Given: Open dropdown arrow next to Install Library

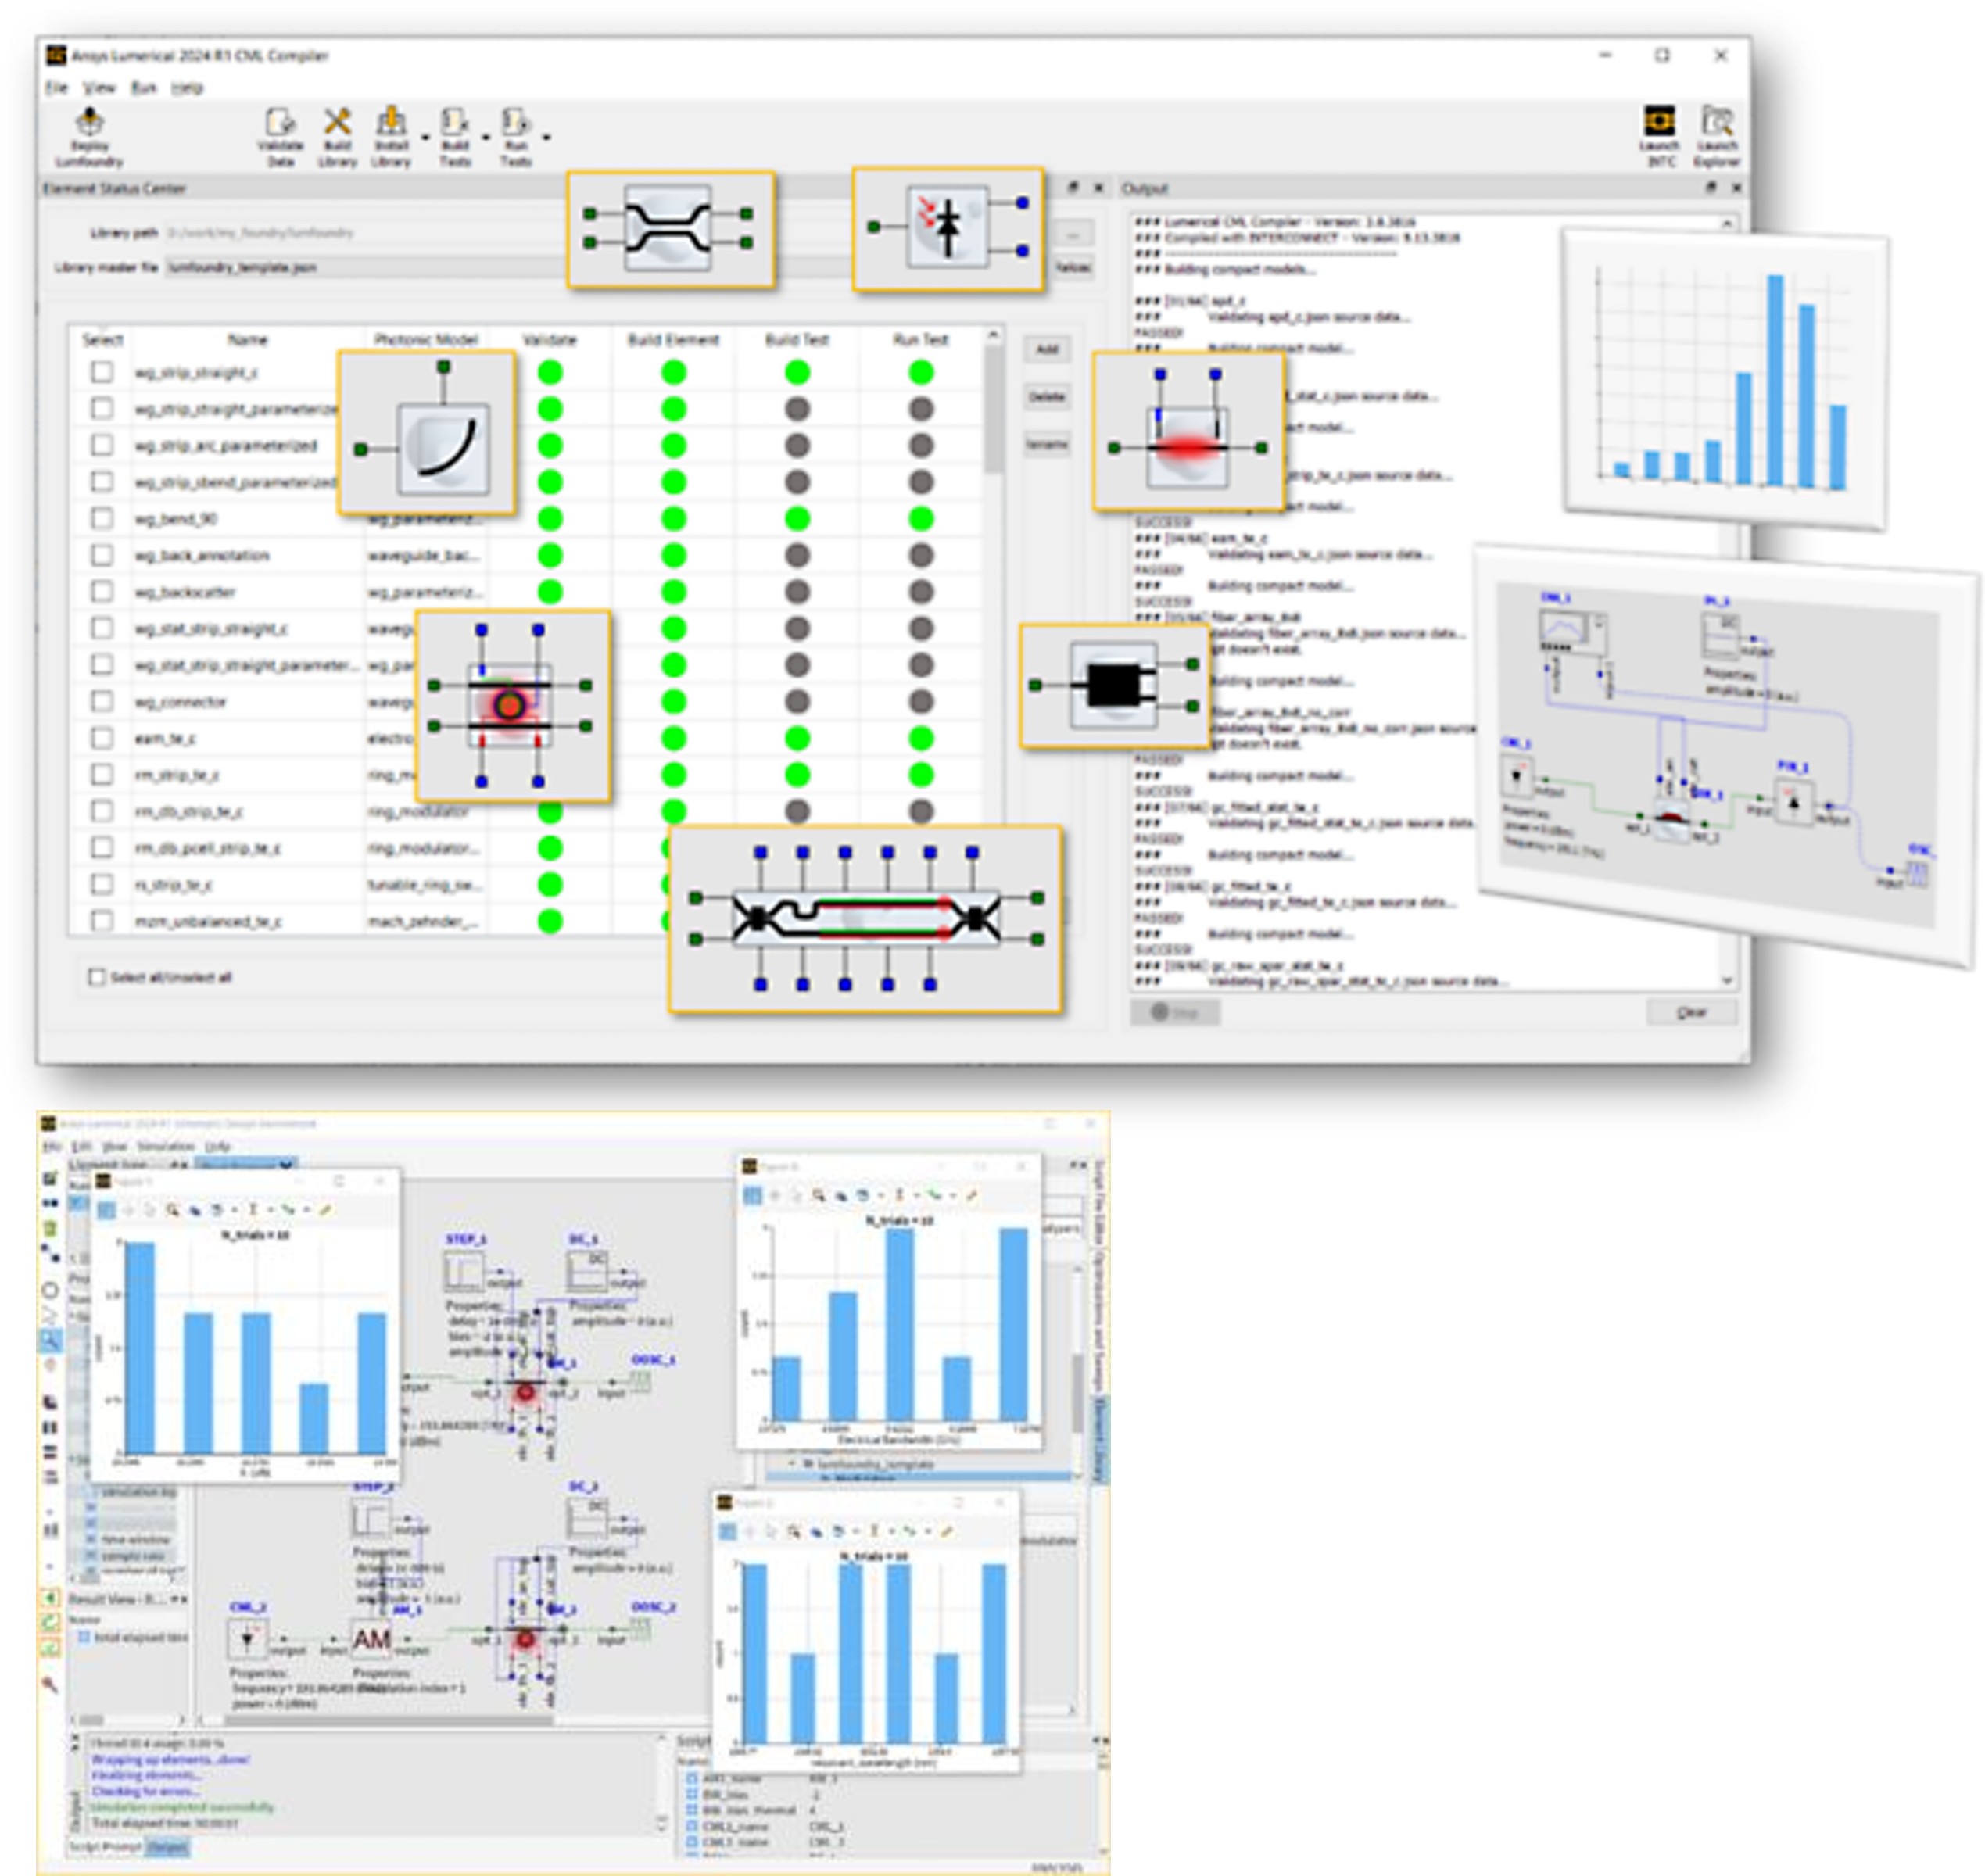Looking at the screenshot, I should pos(425,137).
